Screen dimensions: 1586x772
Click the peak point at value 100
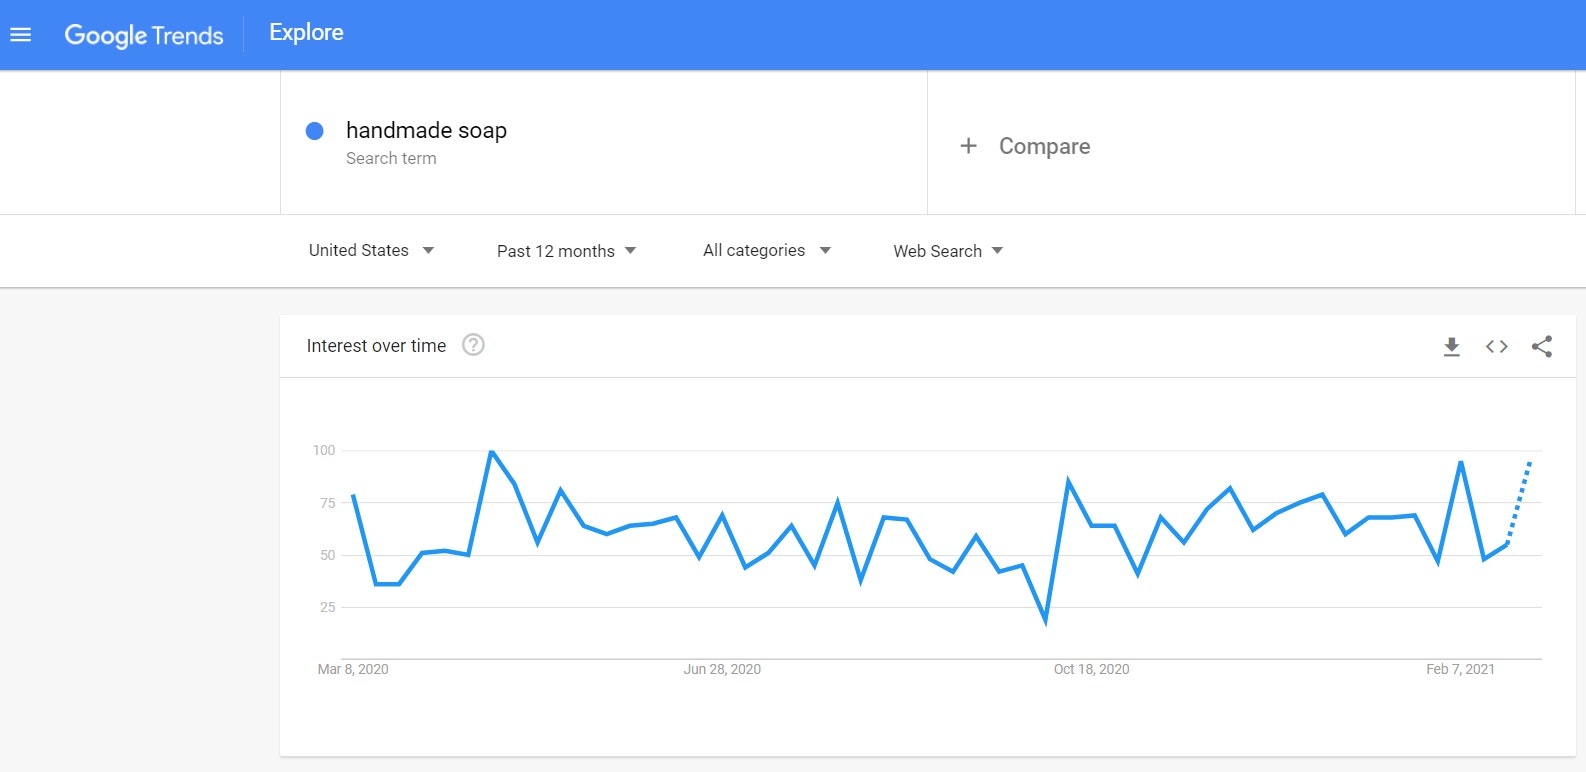click(491, 451)
